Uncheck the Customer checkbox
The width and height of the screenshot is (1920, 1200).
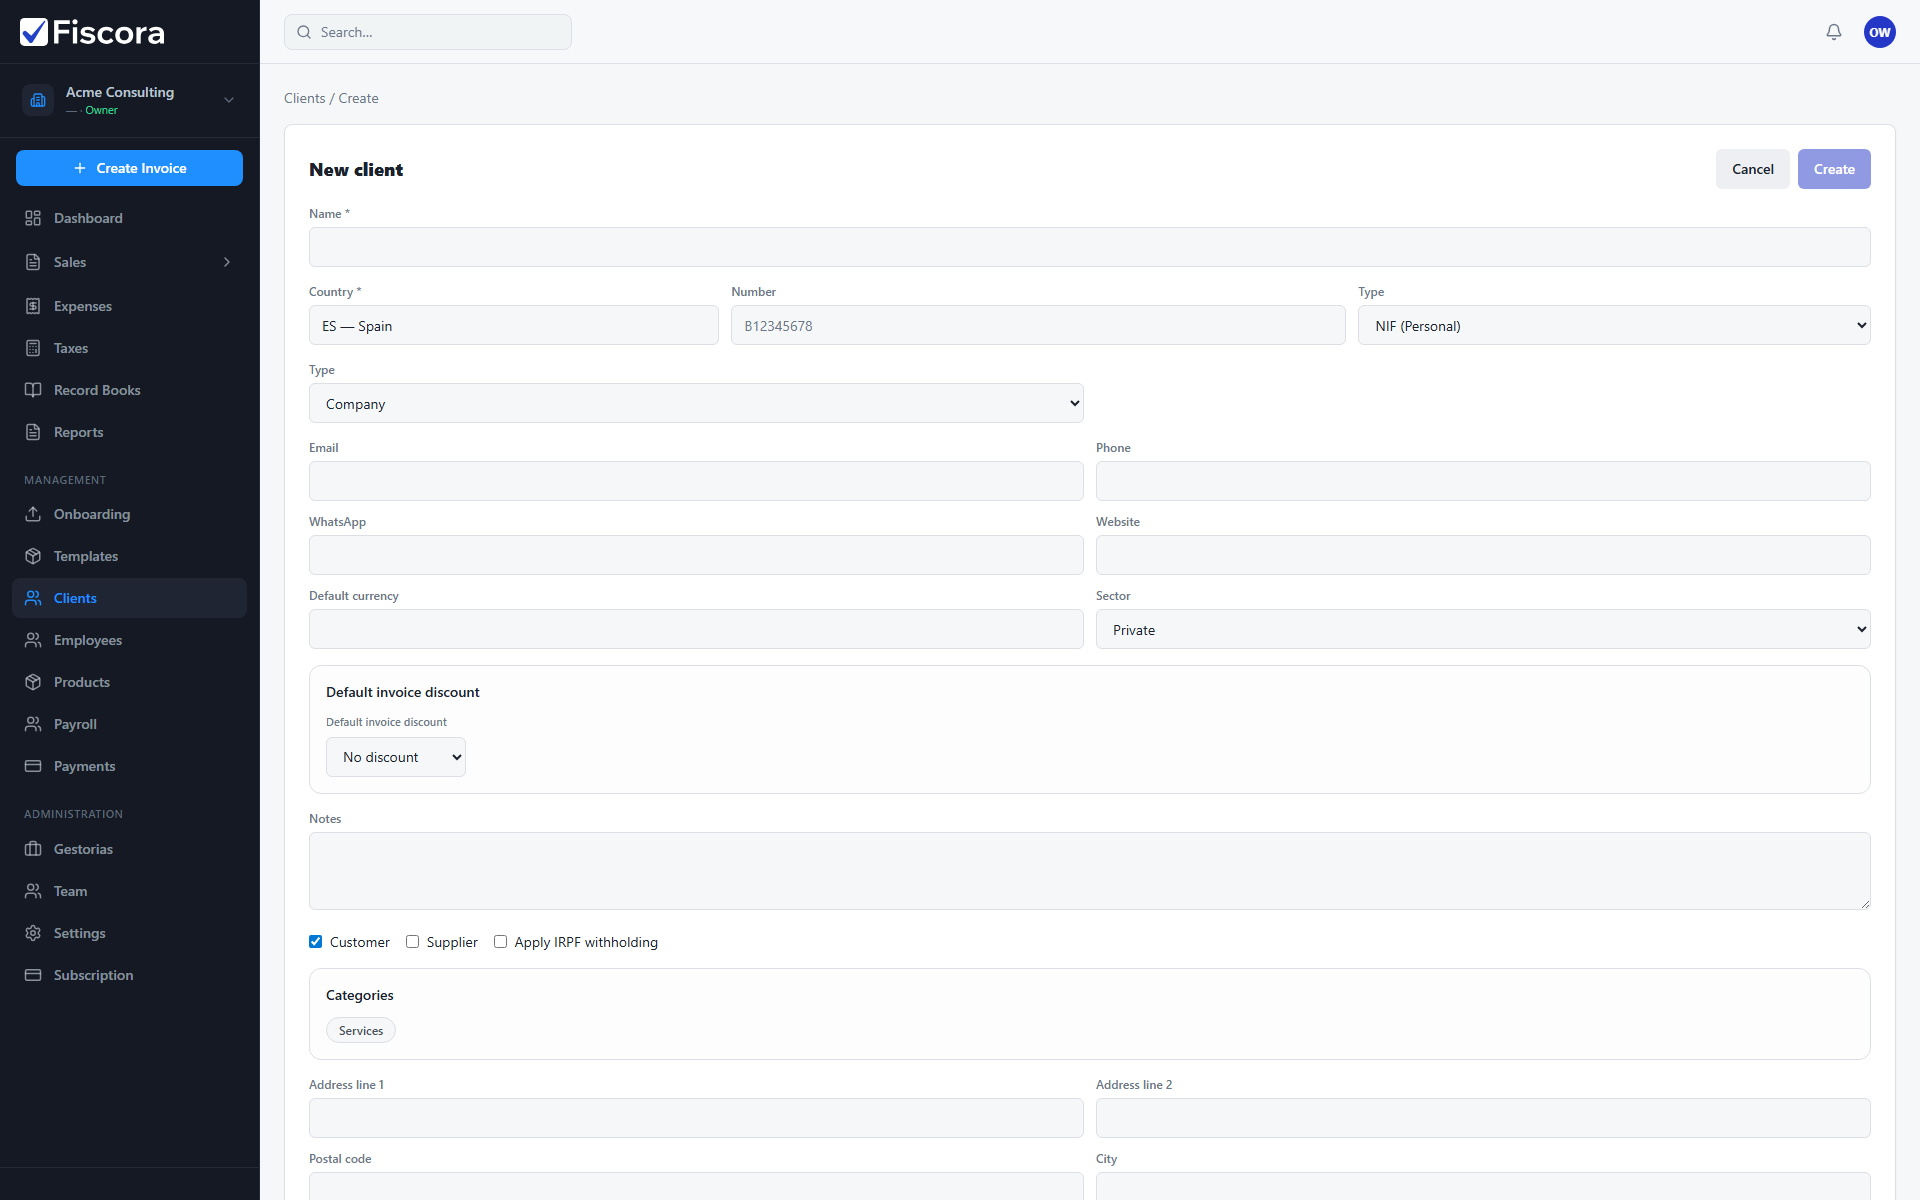click(316, 942)
